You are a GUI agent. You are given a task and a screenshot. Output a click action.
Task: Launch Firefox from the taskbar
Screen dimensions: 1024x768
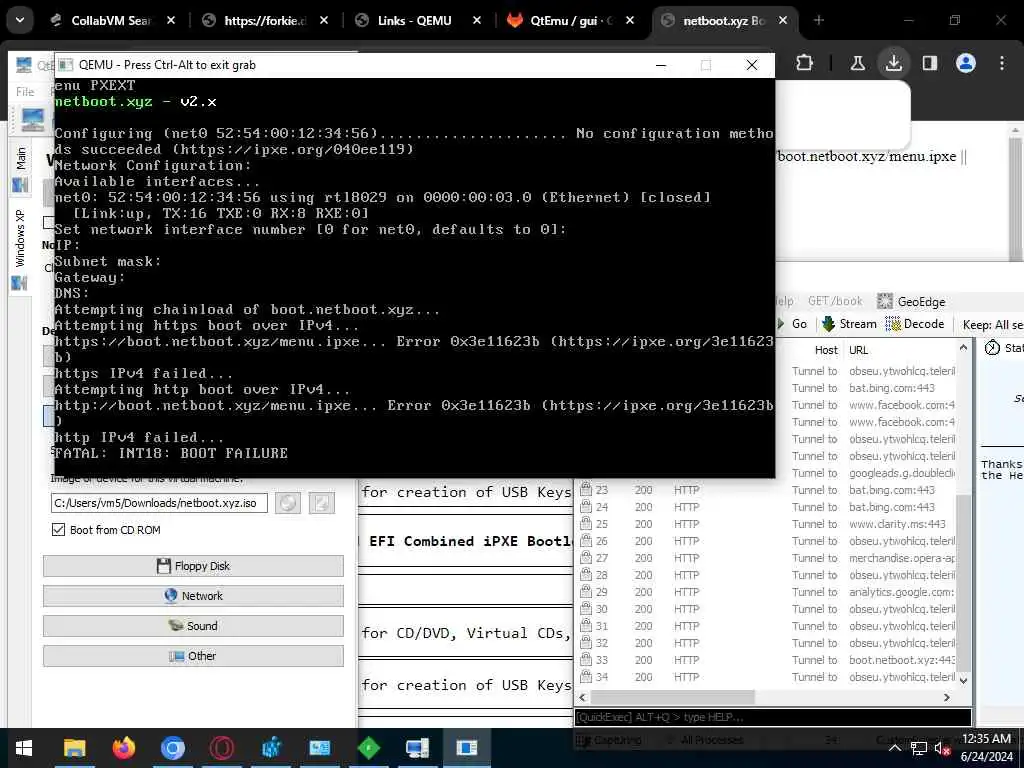coord(123,748)
